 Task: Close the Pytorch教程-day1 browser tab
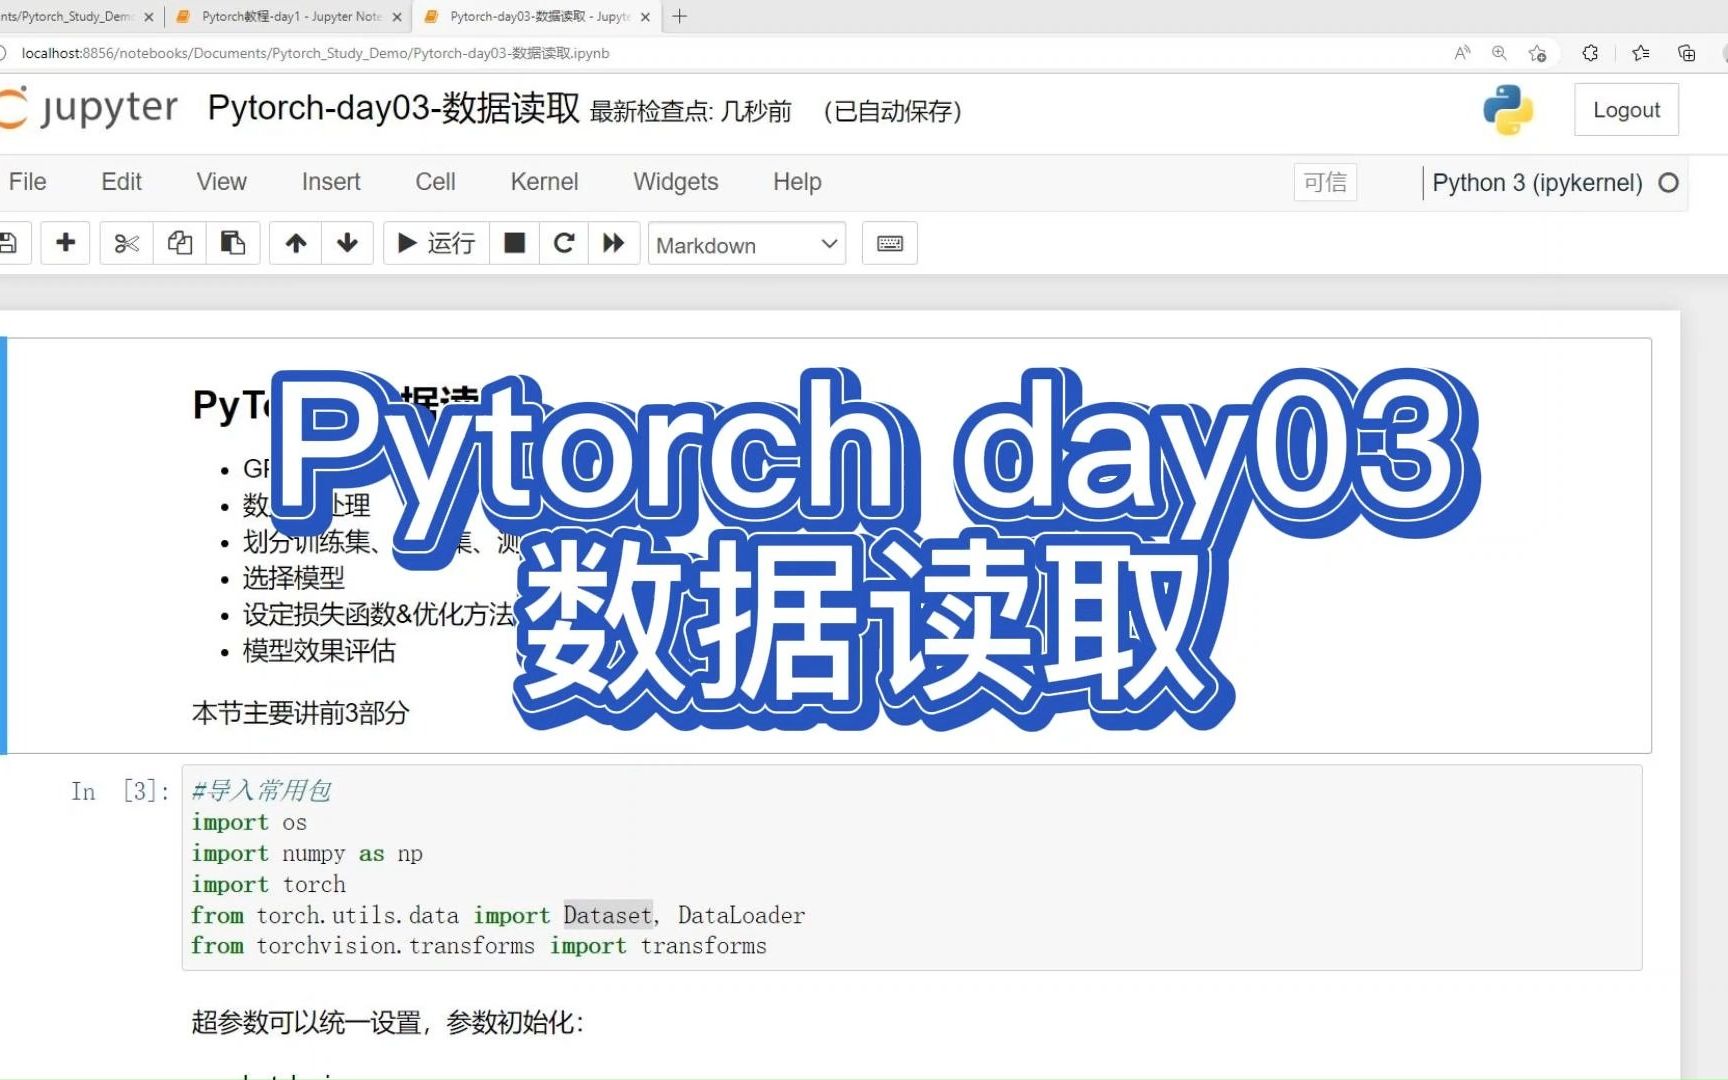(397, 17)
